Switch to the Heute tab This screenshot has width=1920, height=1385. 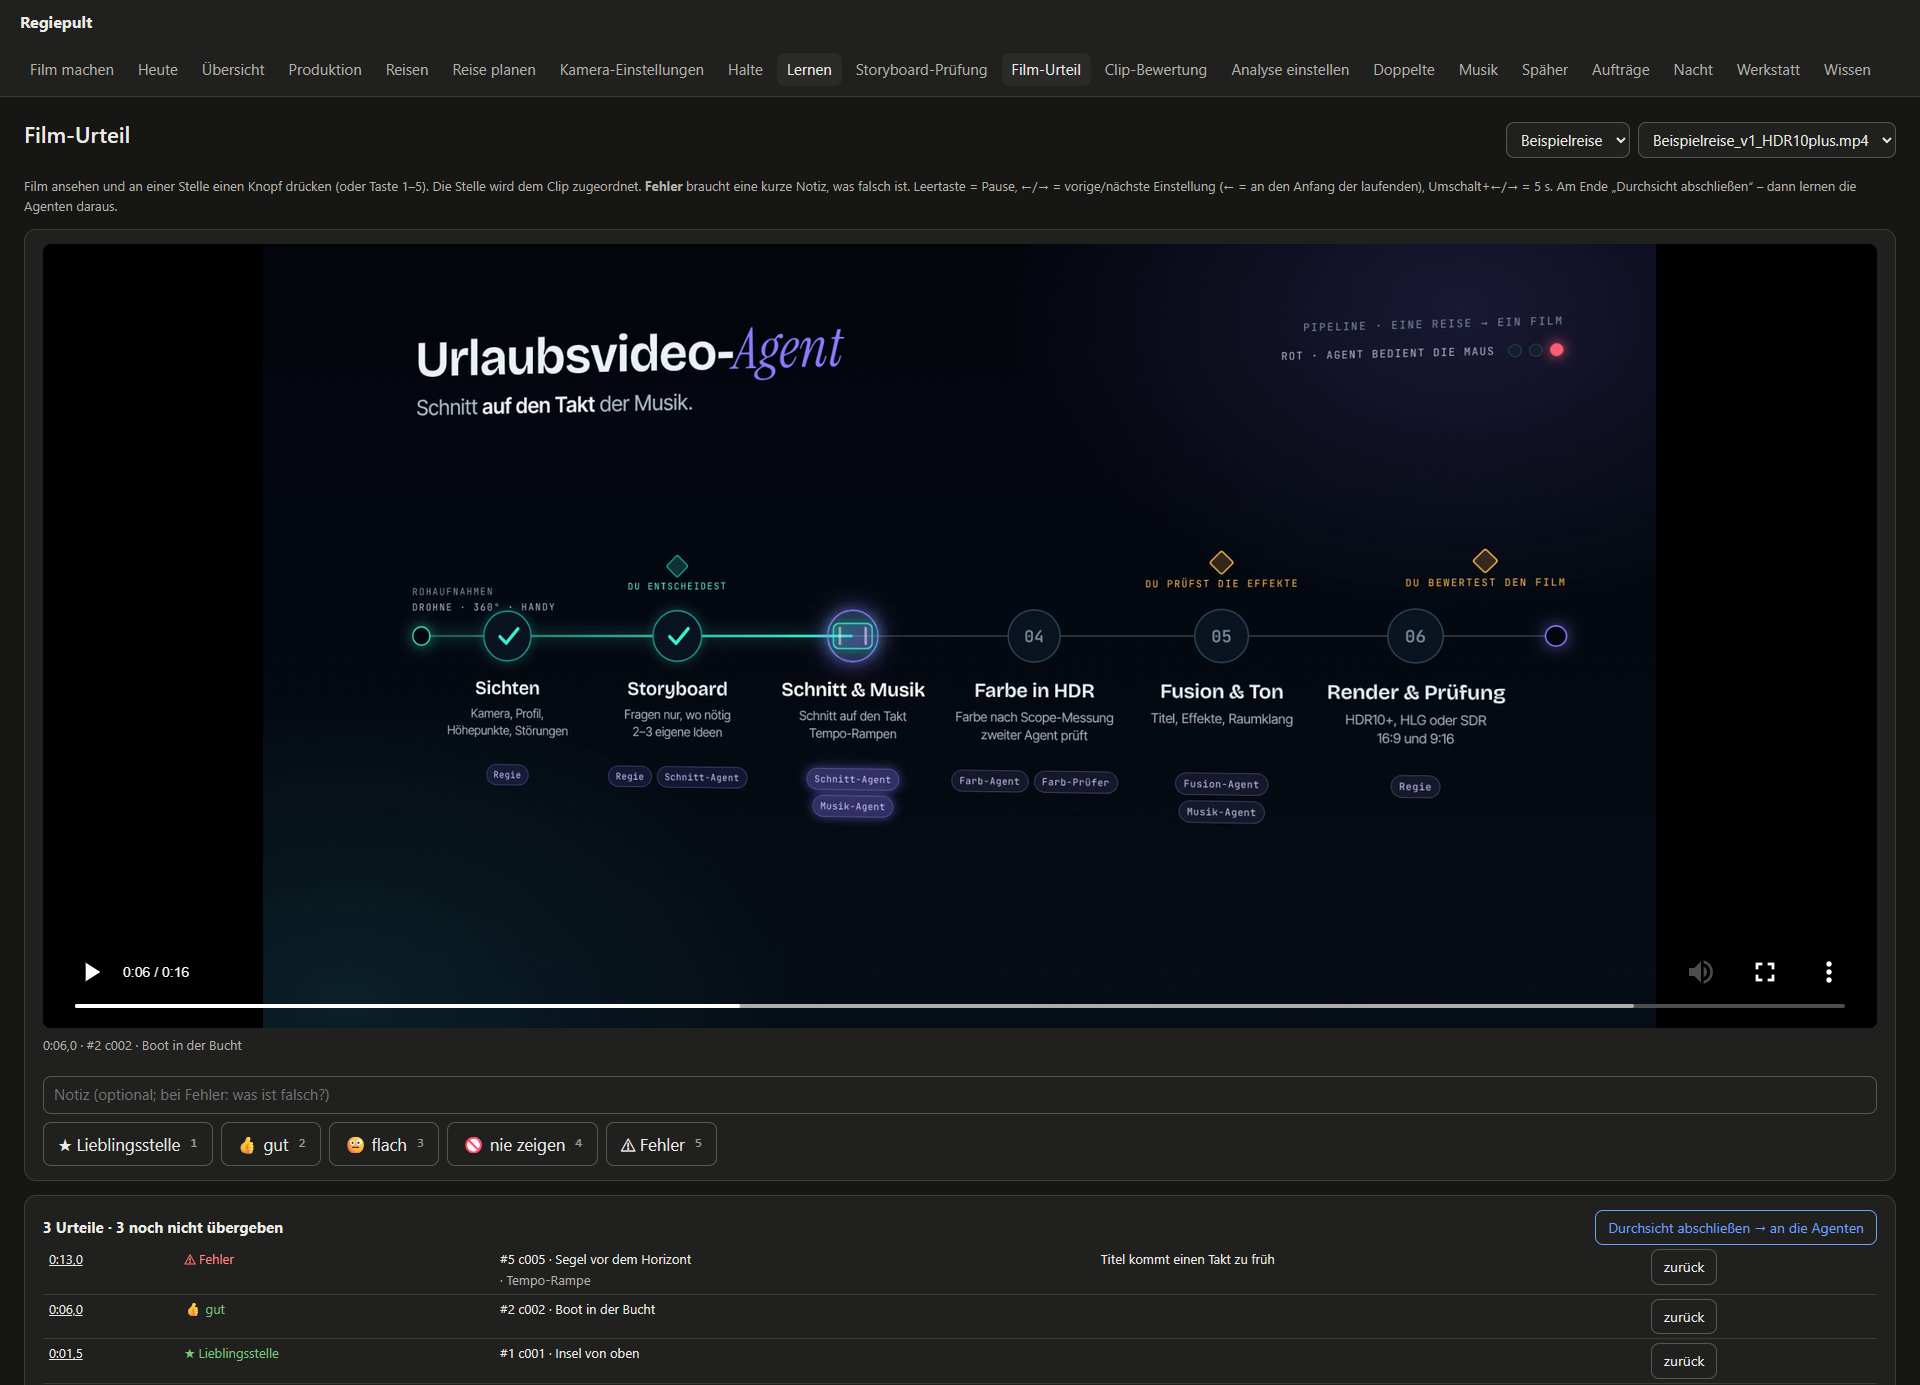click(x=158, y=70)
